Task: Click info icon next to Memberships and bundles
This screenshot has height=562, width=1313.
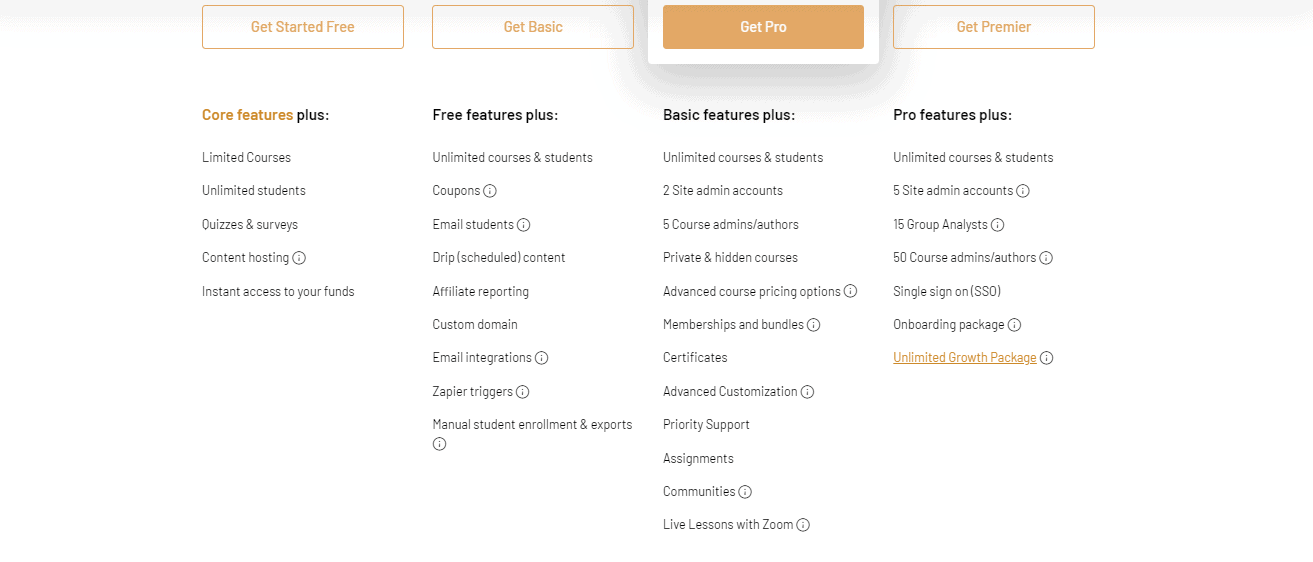Action: [813, 325]
